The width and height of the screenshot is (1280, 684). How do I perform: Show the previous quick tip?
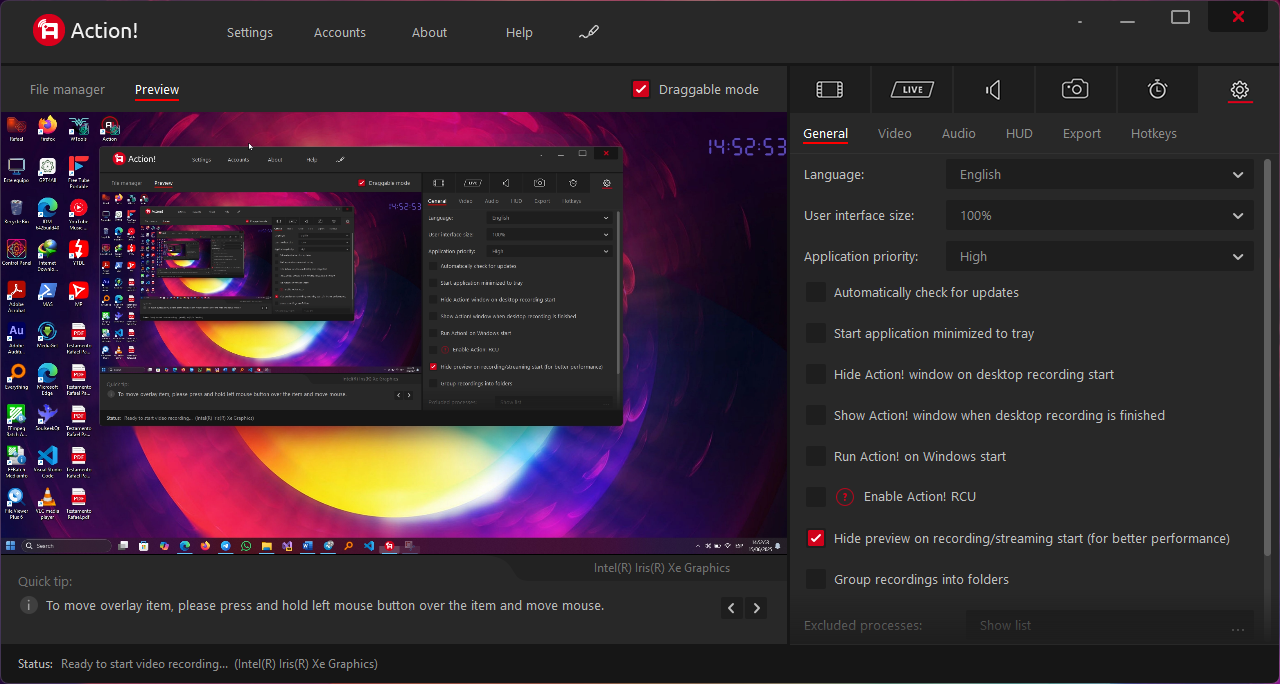(732, 607)
